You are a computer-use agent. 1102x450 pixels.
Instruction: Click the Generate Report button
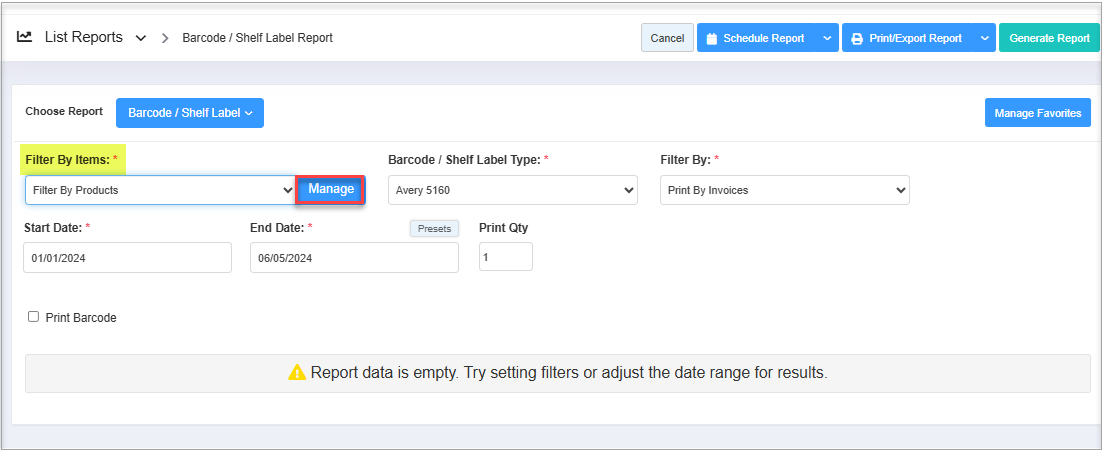pos(1049,38)
